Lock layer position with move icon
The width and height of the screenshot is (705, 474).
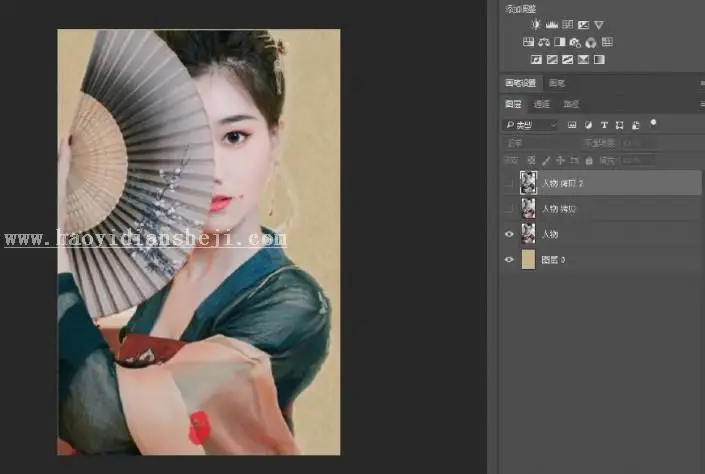coord(560,160)
